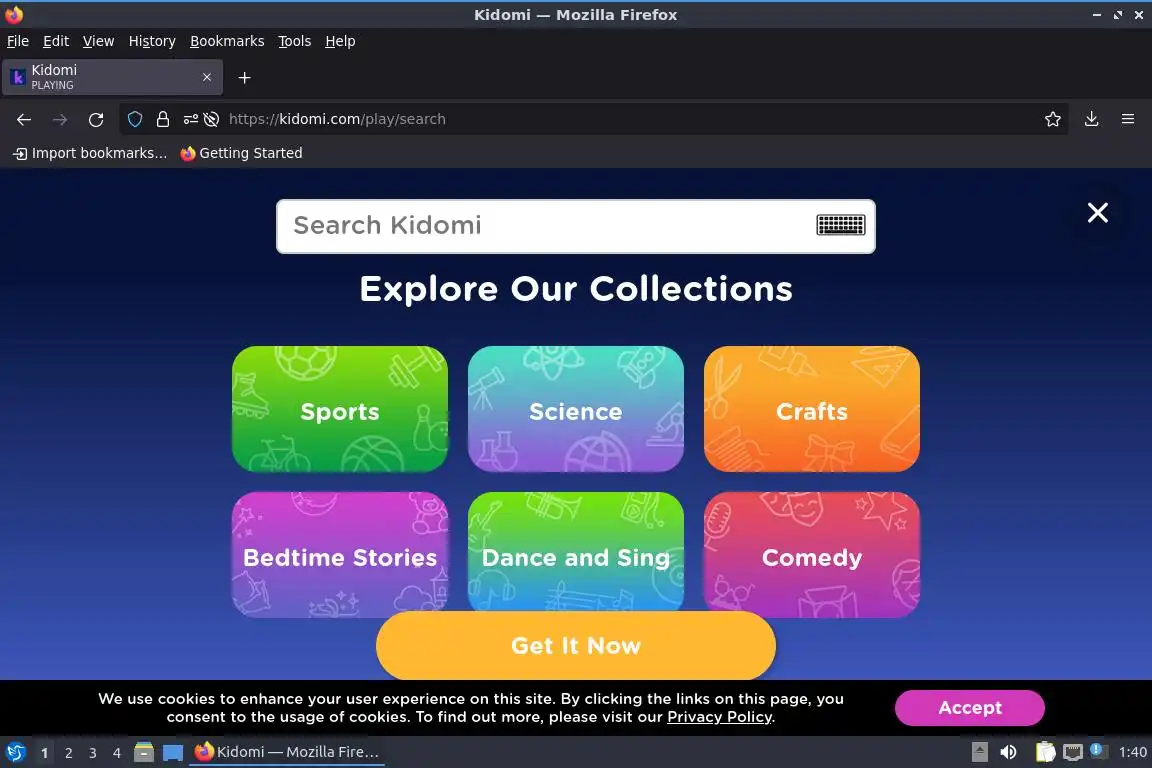Open the Firefox downloads panel
Viewport: 1152px width, 768px height.
1091,119
